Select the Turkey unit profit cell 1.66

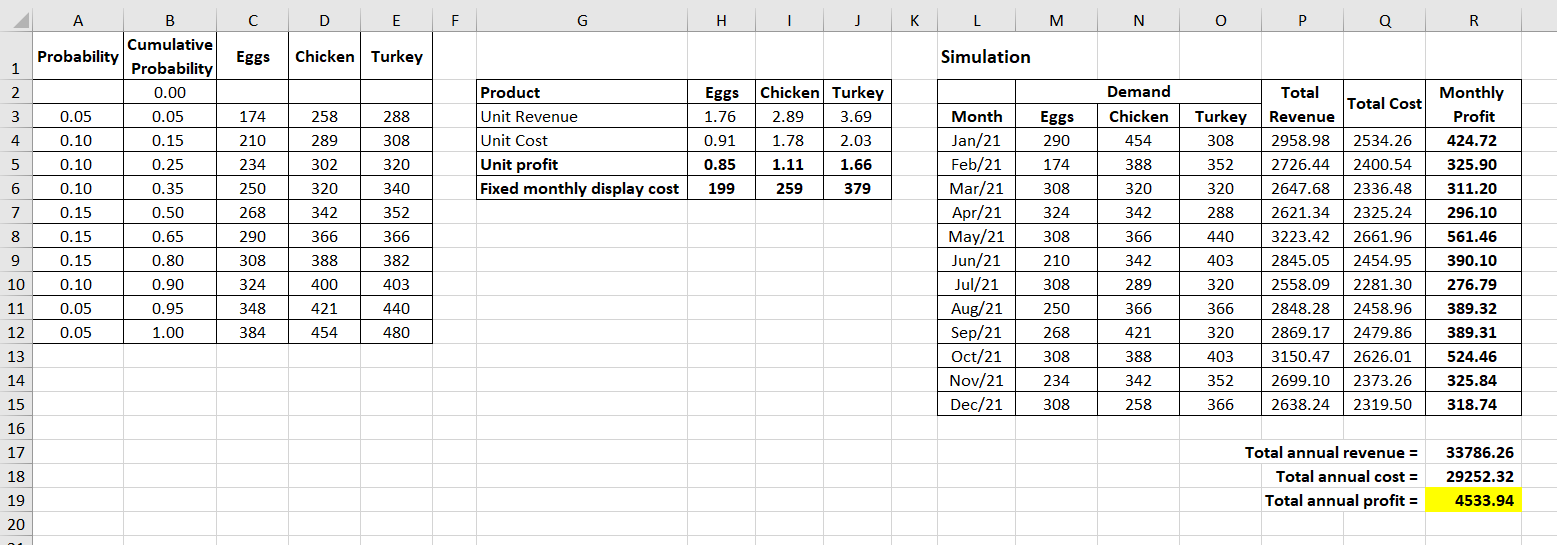[x=857, y=164]
